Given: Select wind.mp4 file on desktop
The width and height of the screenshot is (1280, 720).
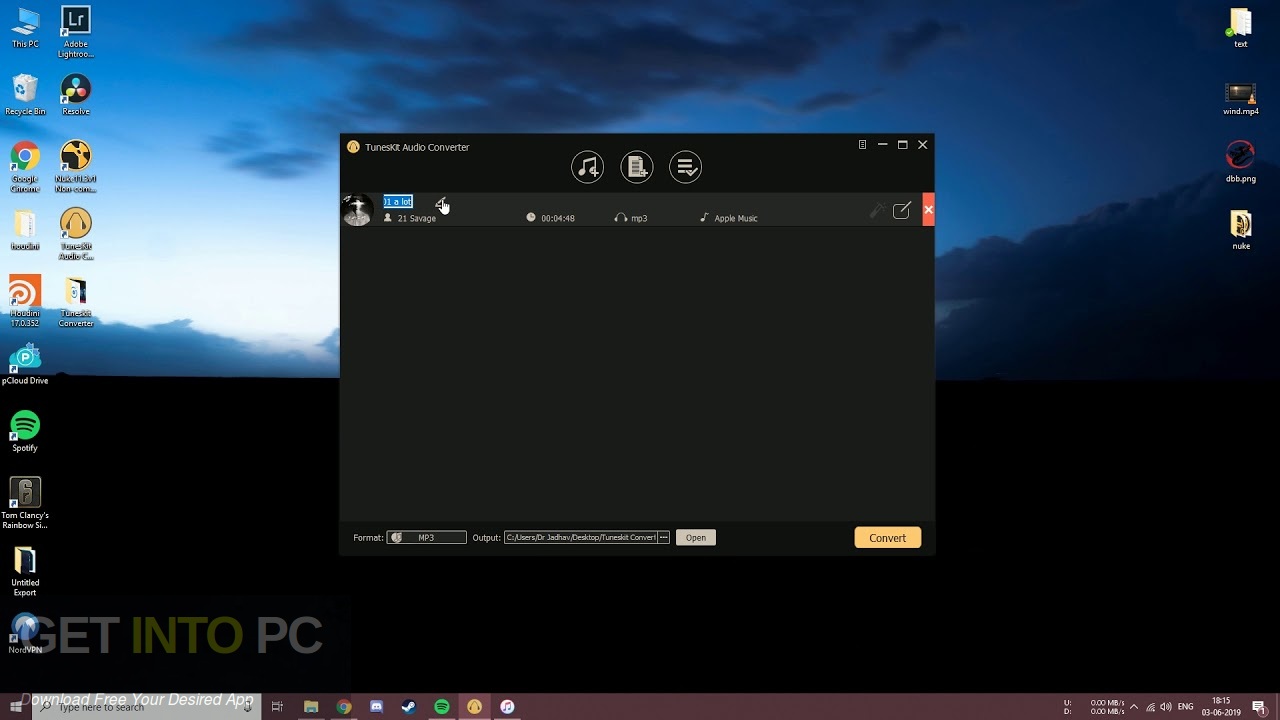Looking at the screenshot, I should pos(1241,96).
